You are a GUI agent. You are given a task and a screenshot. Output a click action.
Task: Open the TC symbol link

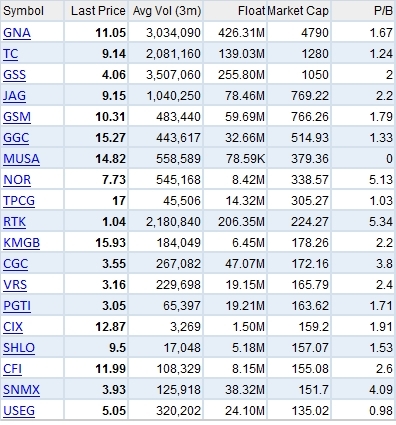tap(10, 54)
